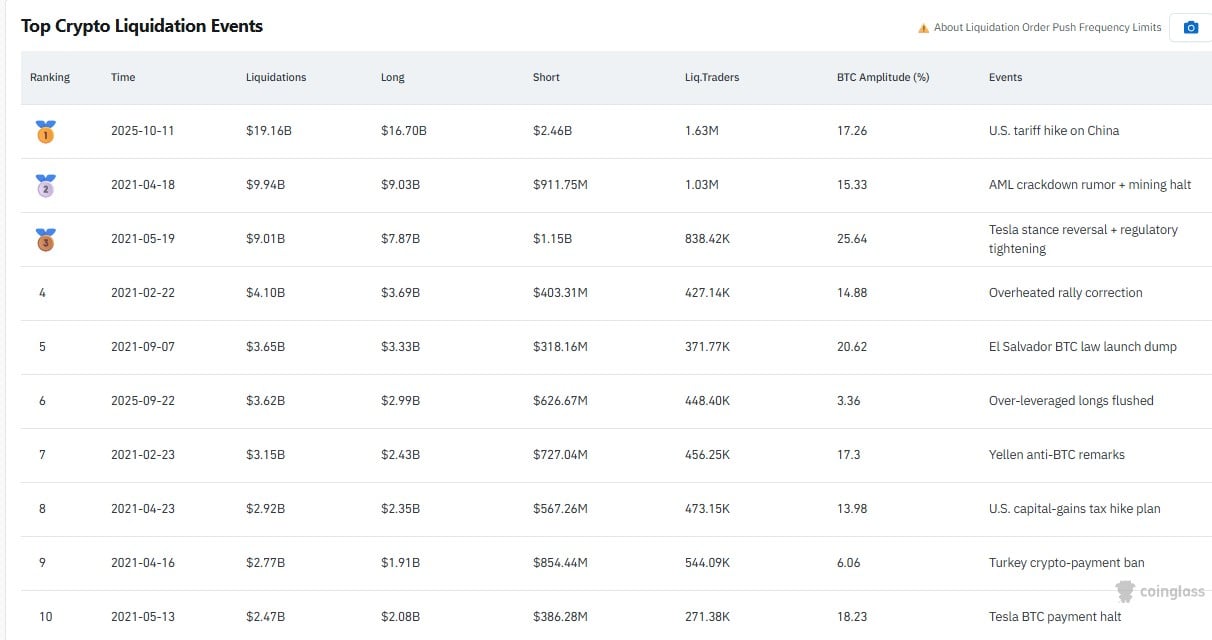
Task: Select the U.S. tariff hike on China event
Action: (1053, 131)
